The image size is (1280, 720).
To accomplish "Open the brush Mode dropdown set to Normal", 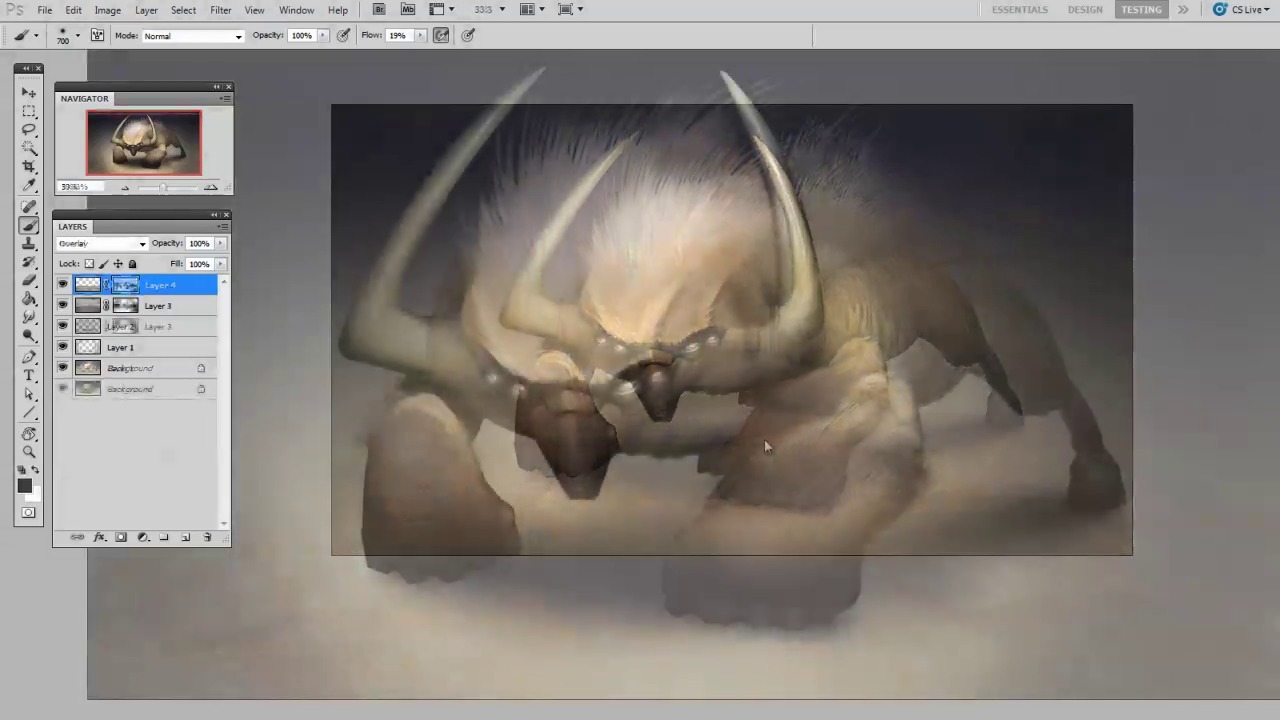I will (x=193, y=36).
